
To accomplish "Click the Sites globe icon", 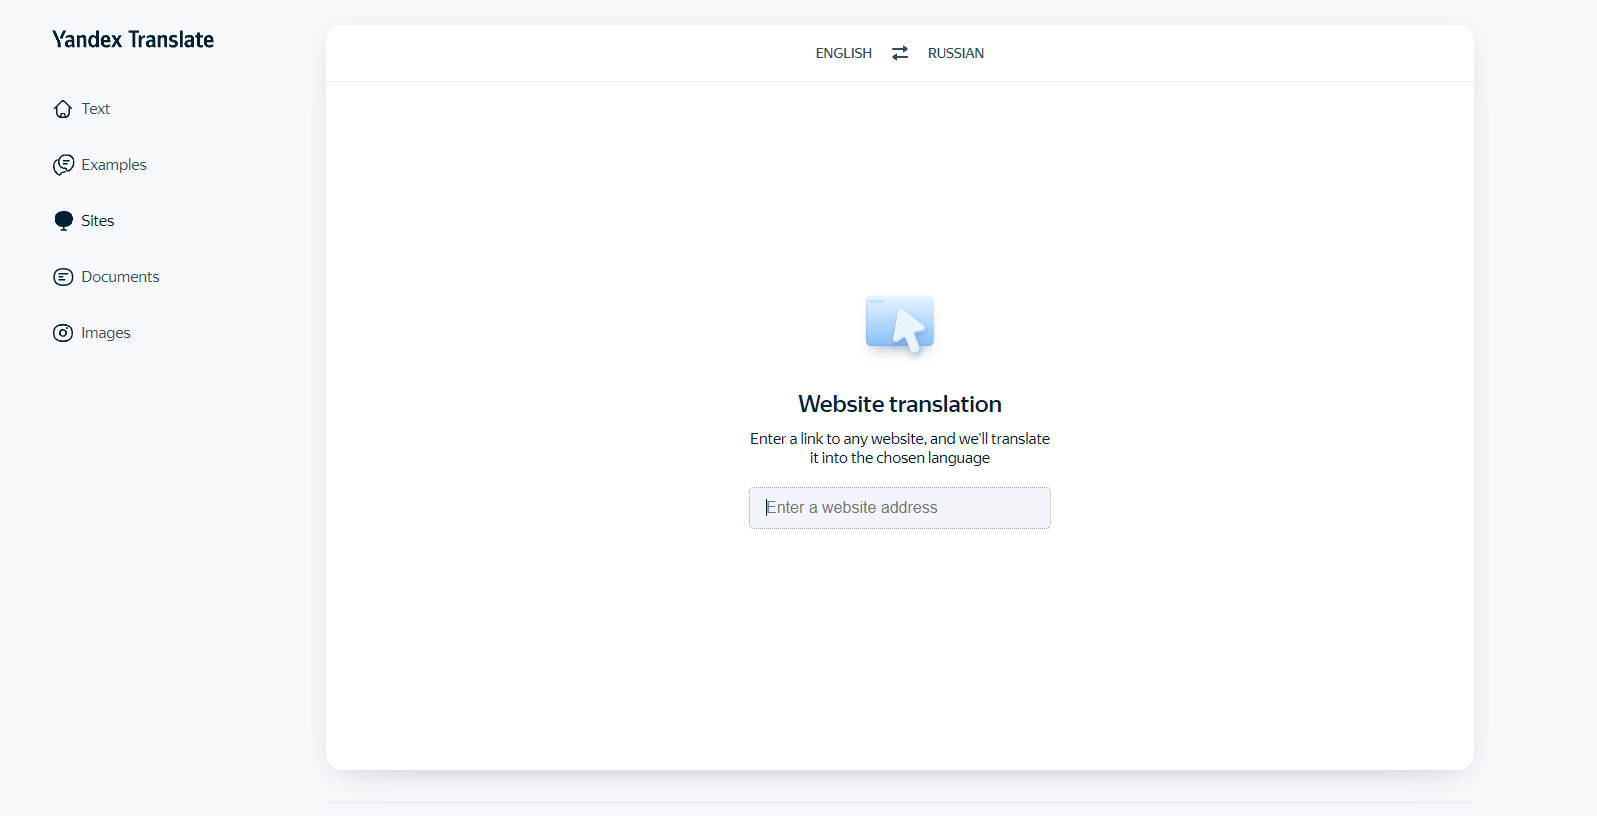I will tap(63, 221).
